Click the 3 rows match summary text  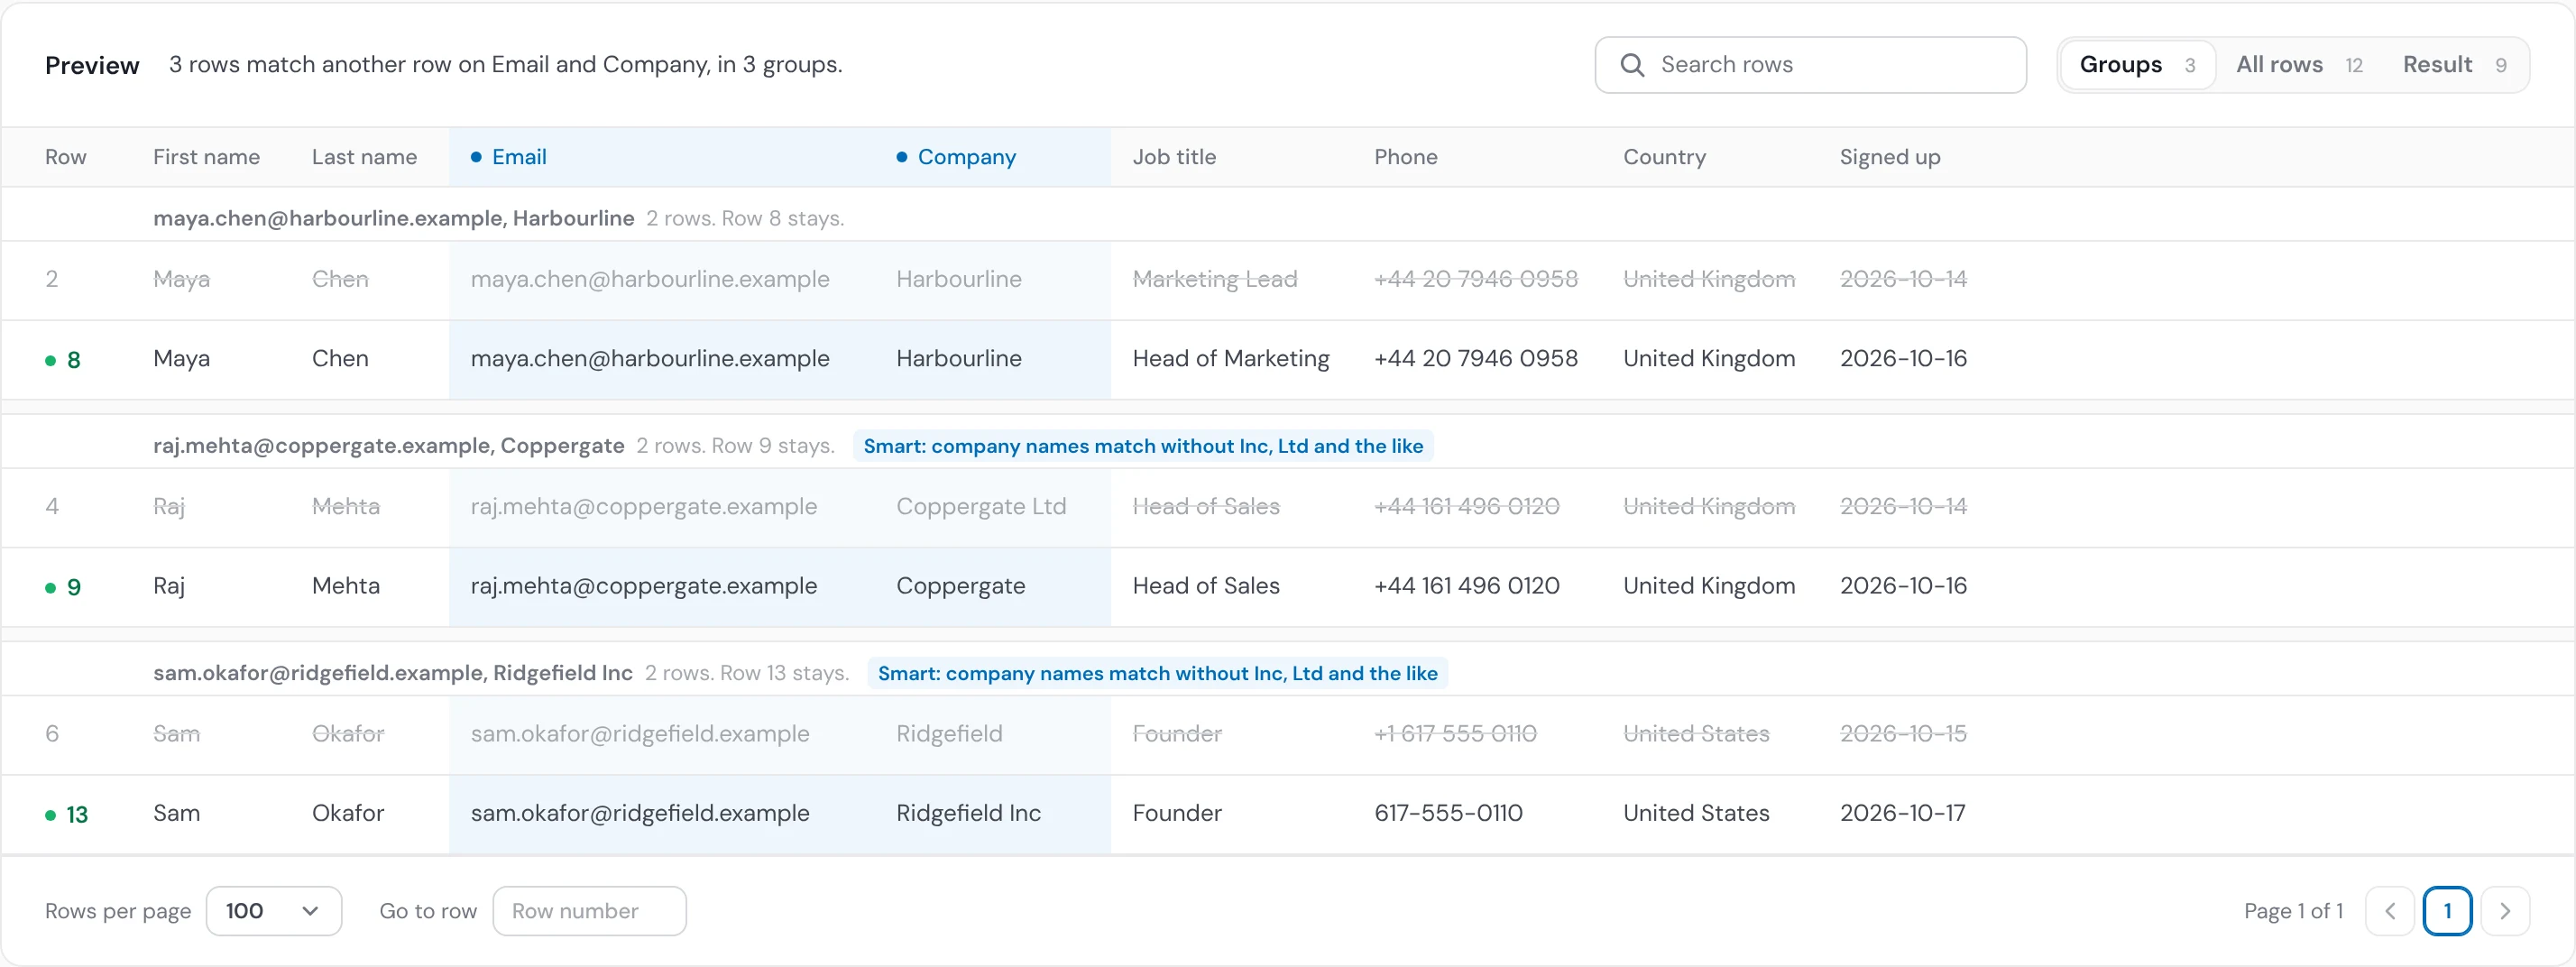506,65
